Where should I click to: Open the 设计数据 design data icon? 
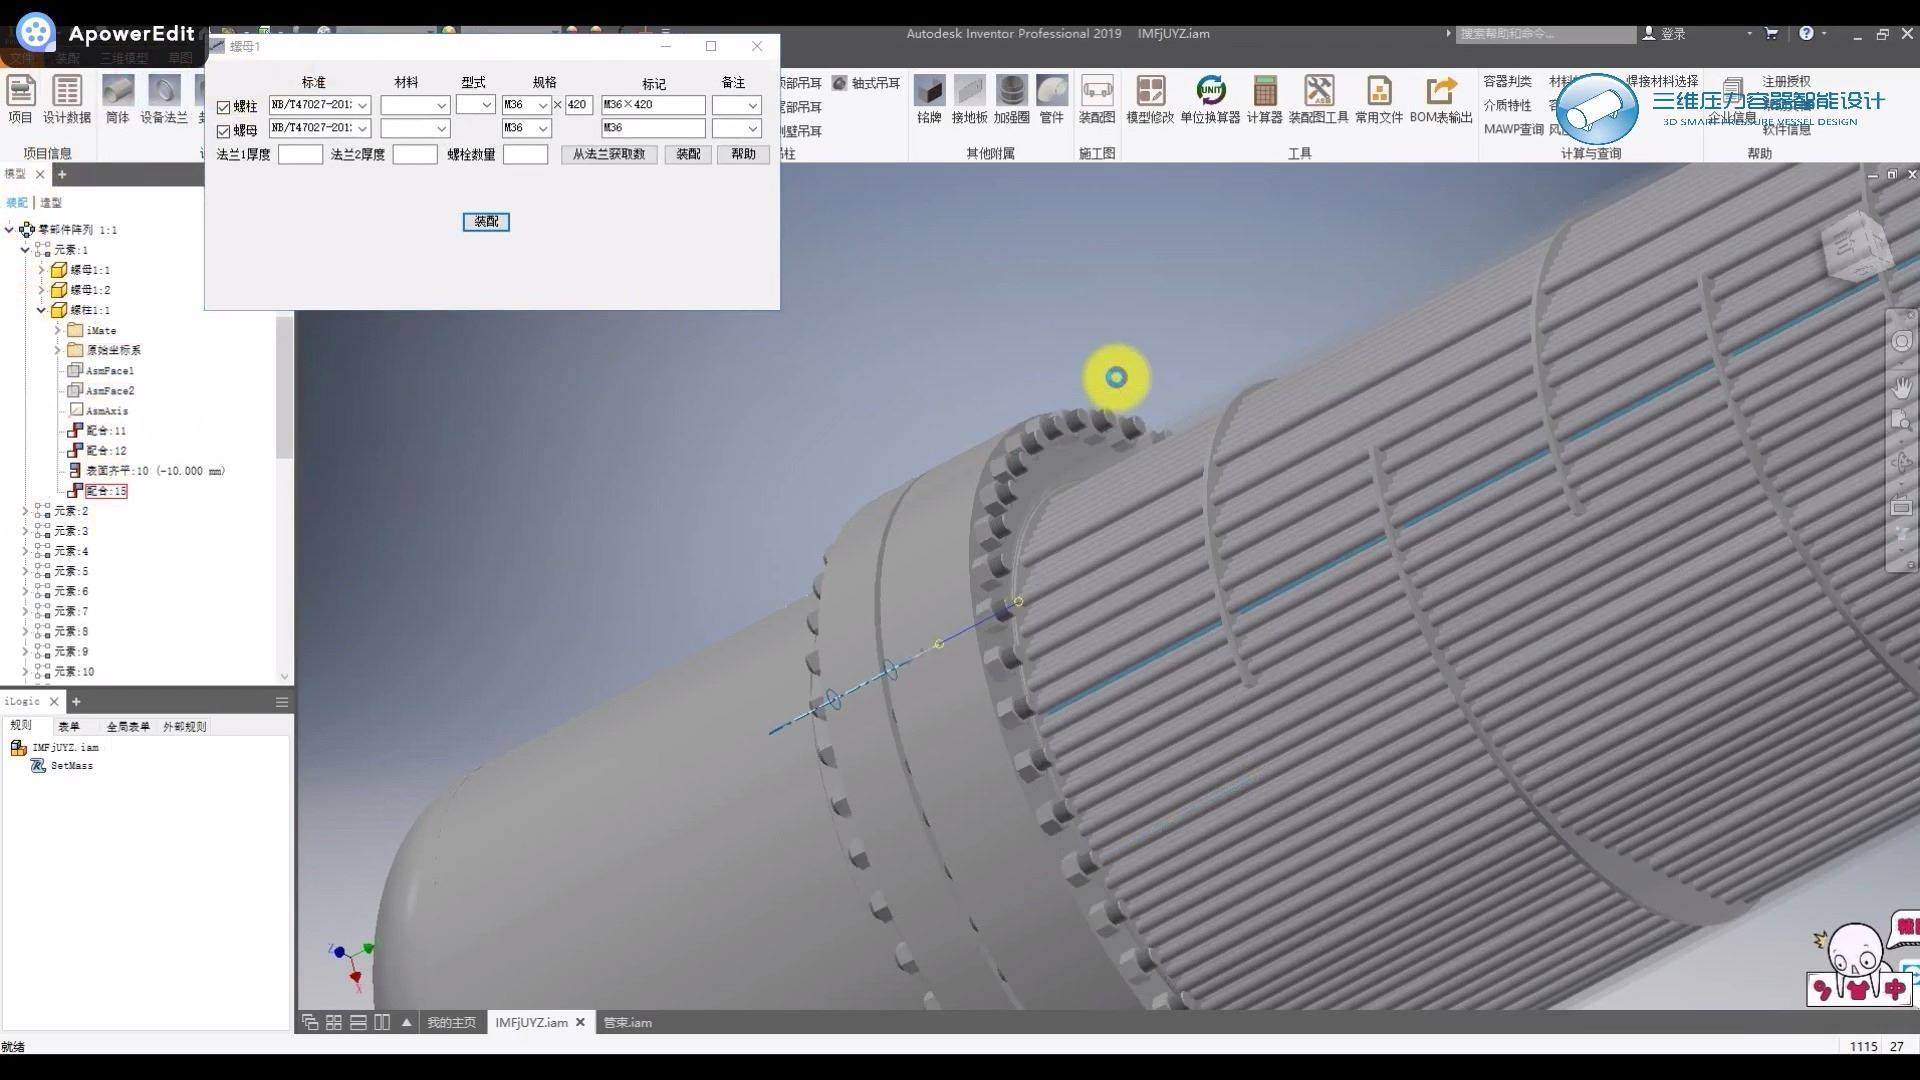[67, 100]
